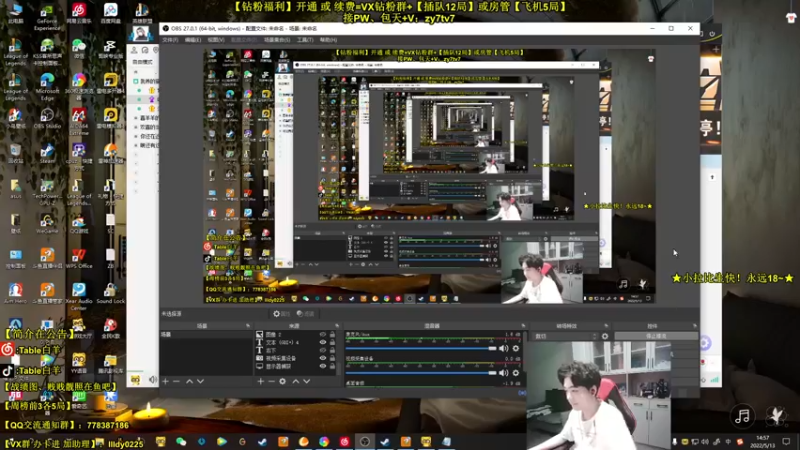The height and width of the screenshot is (450, 800).
Task: Adjust the second mixer volume slider
Action: [421, 373]
